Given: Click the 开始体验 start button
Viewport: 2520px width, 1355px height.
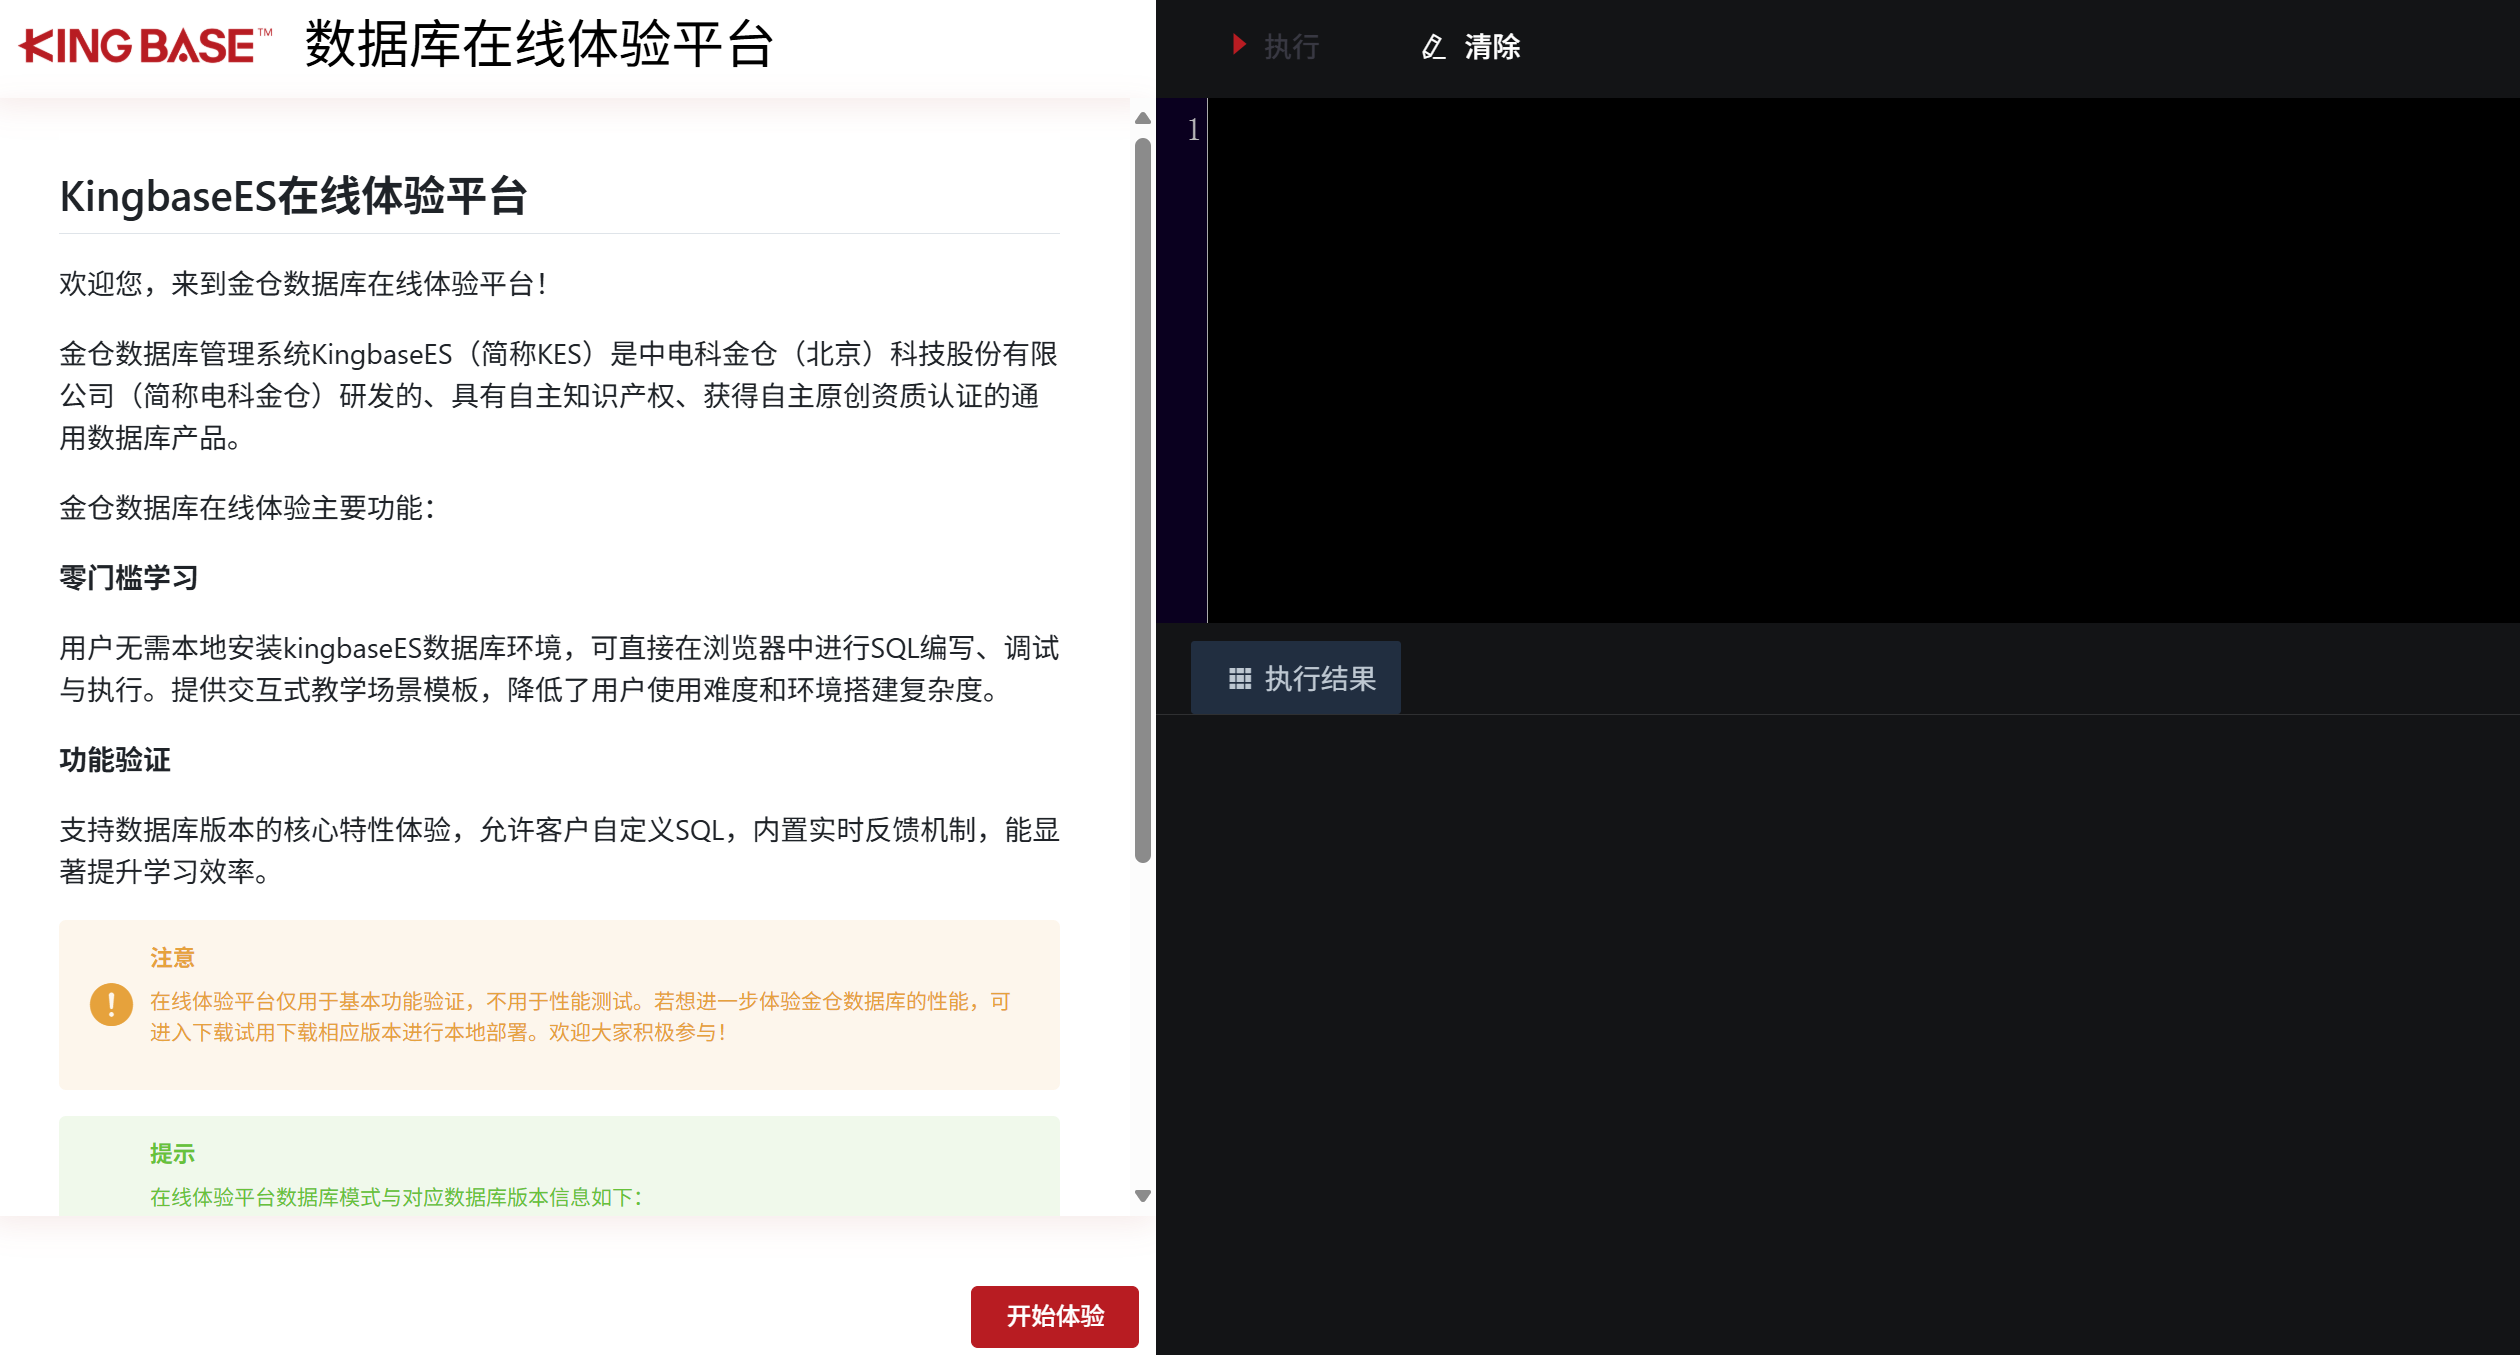Looking at the screenshot, I should pos(1054,1316).
